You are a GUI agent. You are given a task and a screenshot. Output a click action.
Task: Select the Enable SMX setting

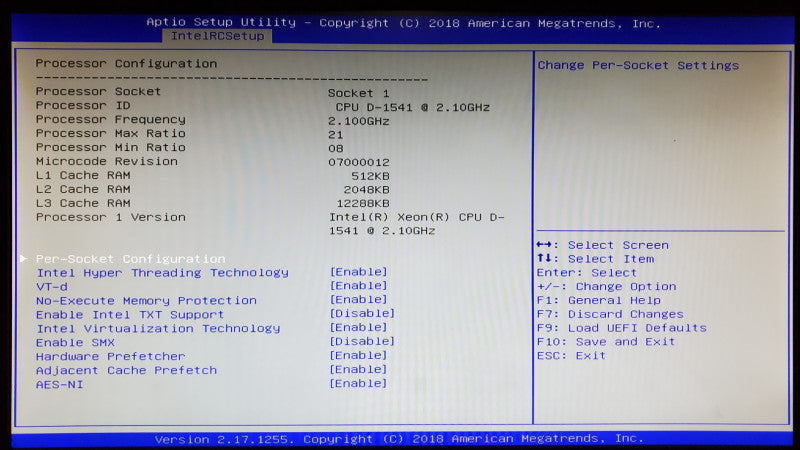(76, 342)
